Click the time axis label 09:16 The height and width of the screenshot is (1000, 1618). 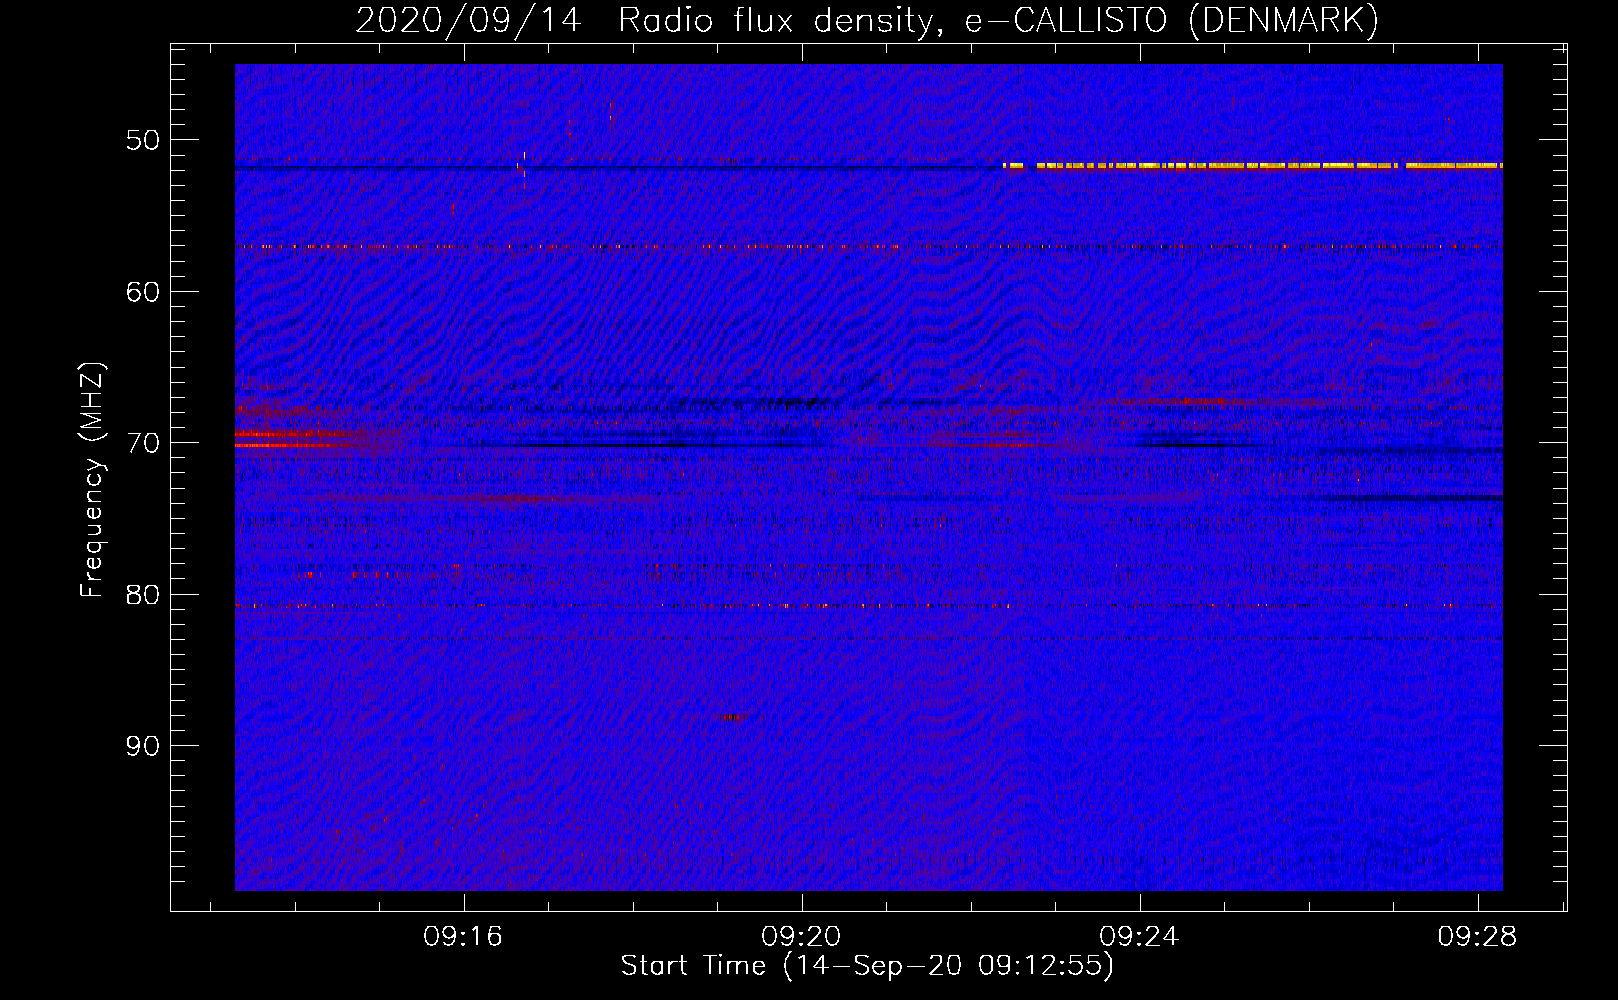[463, 937]
